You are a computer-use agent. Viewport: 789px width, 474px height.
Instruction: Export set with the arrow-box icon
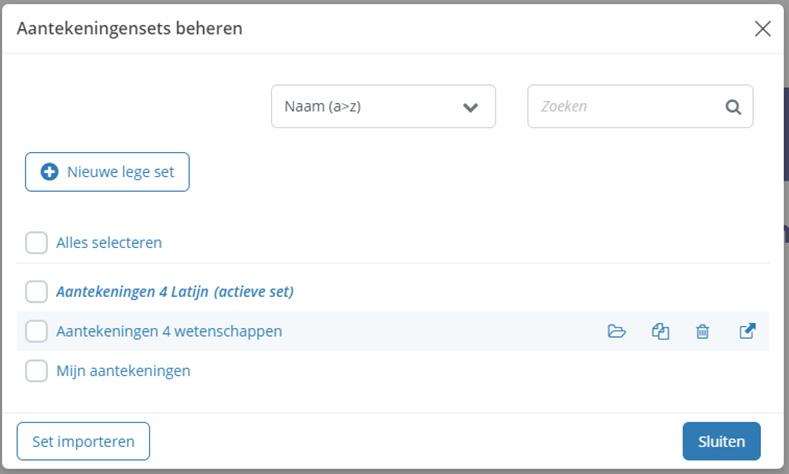pyautogui.click(x=747, y=331)
